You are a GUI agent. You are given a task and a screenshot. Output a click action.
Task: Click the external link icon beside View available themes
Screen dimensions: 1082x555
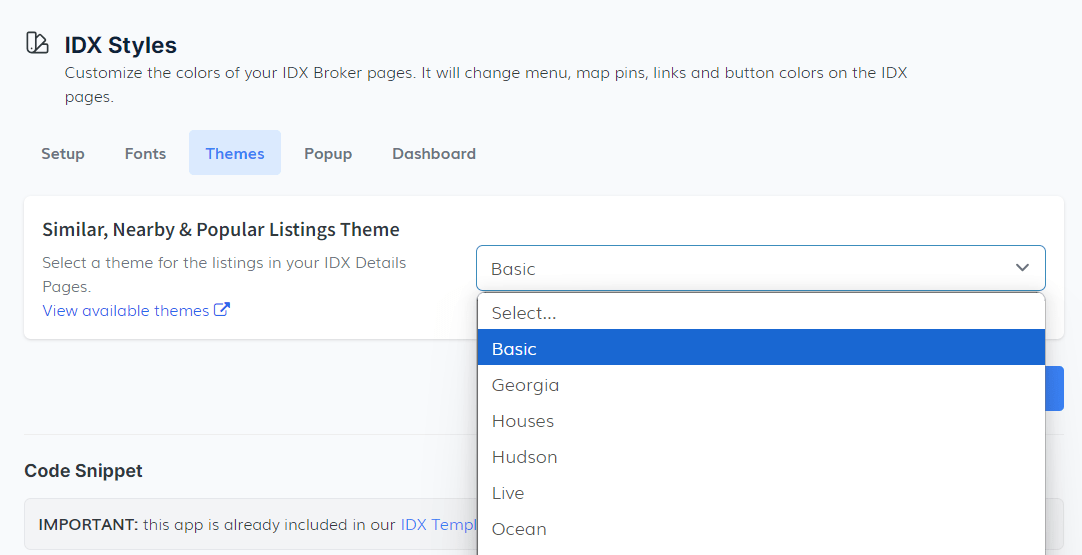[222, 310]
